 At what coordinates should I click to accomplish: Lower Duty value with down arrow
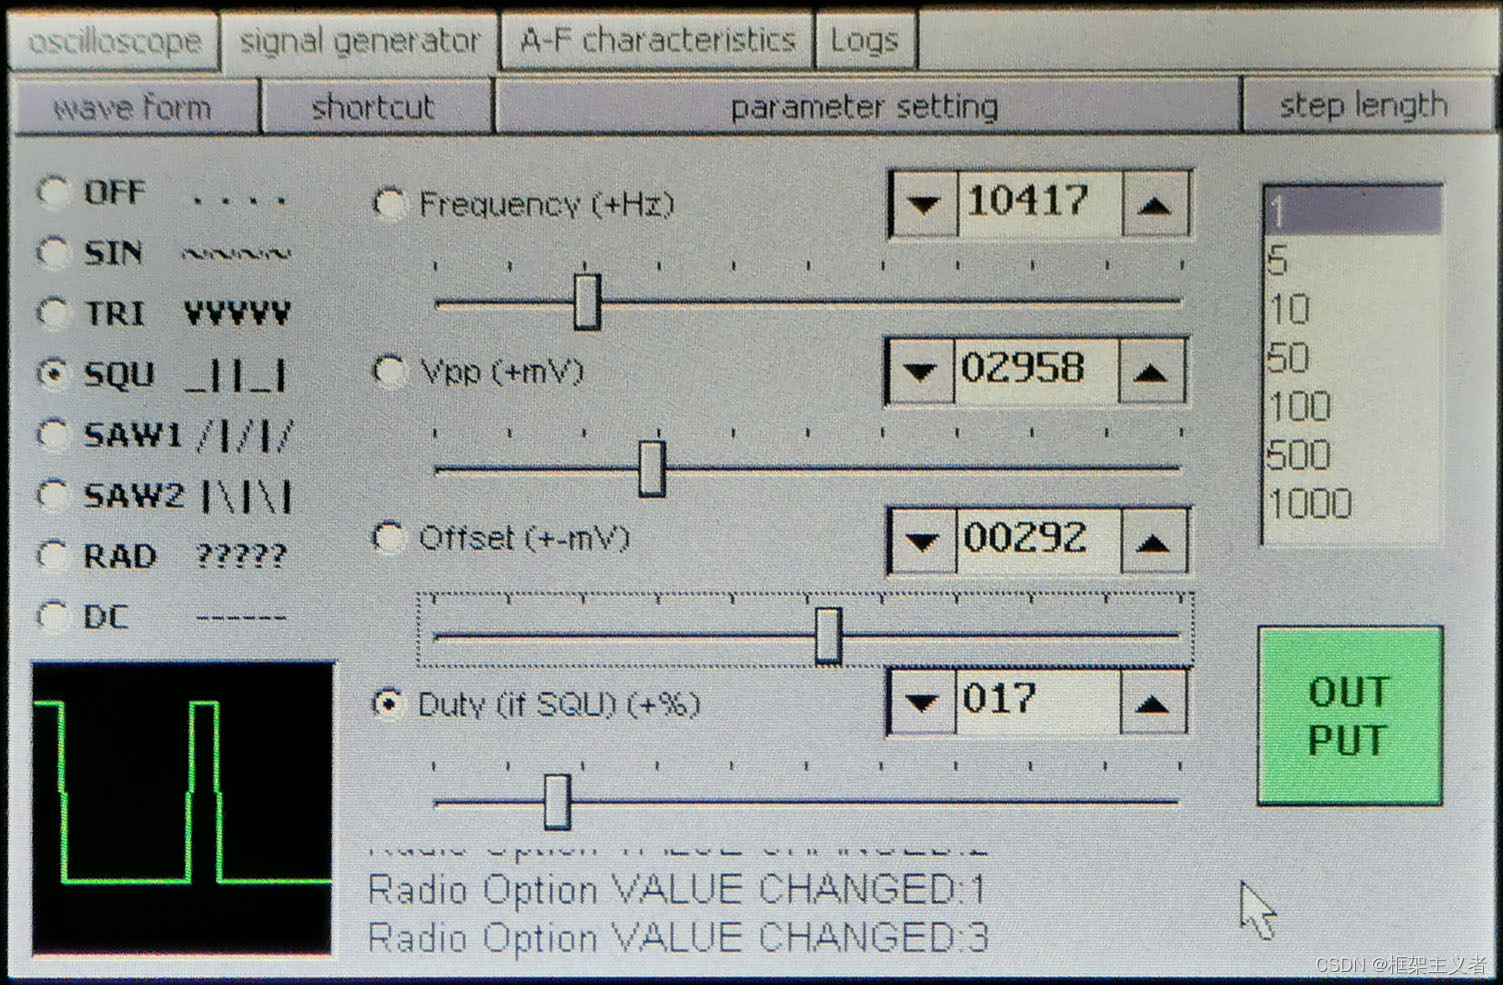coord(921,704)
